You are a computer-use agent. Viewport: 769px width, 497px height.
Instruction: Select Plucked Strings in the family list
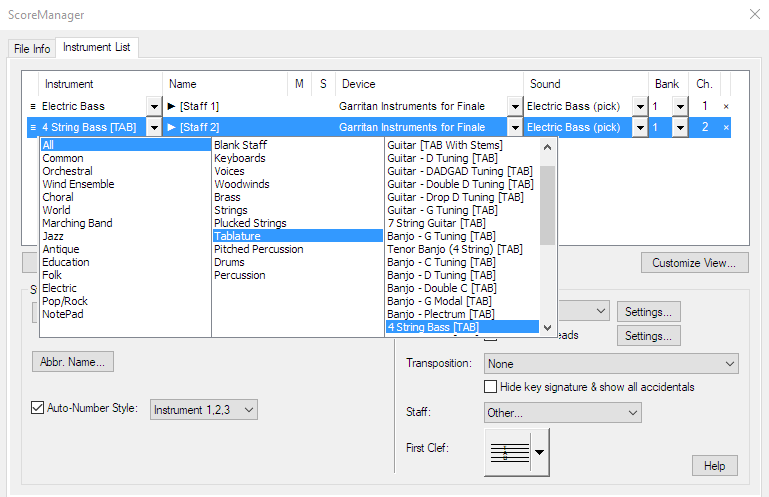(250, 223)
